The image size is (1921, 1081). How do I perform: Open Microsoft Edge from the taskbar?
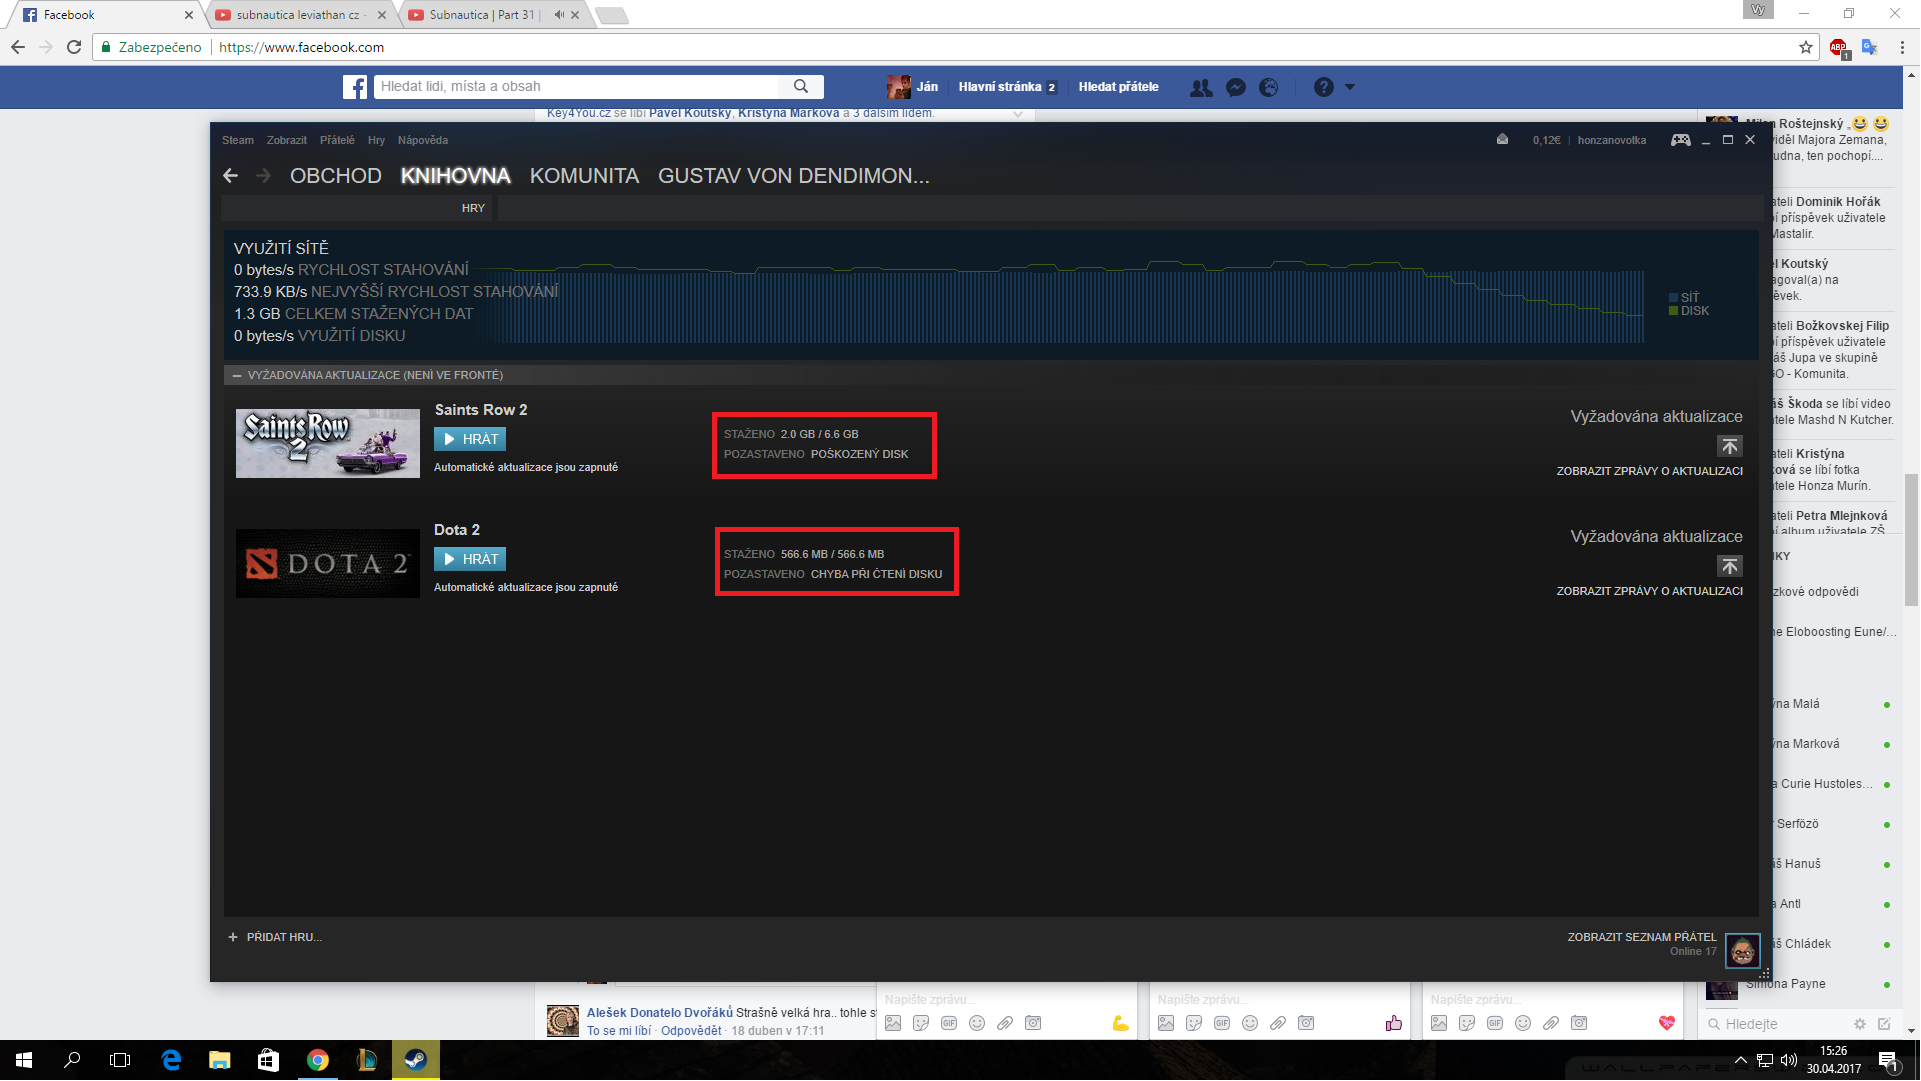tap(171, 1060)
